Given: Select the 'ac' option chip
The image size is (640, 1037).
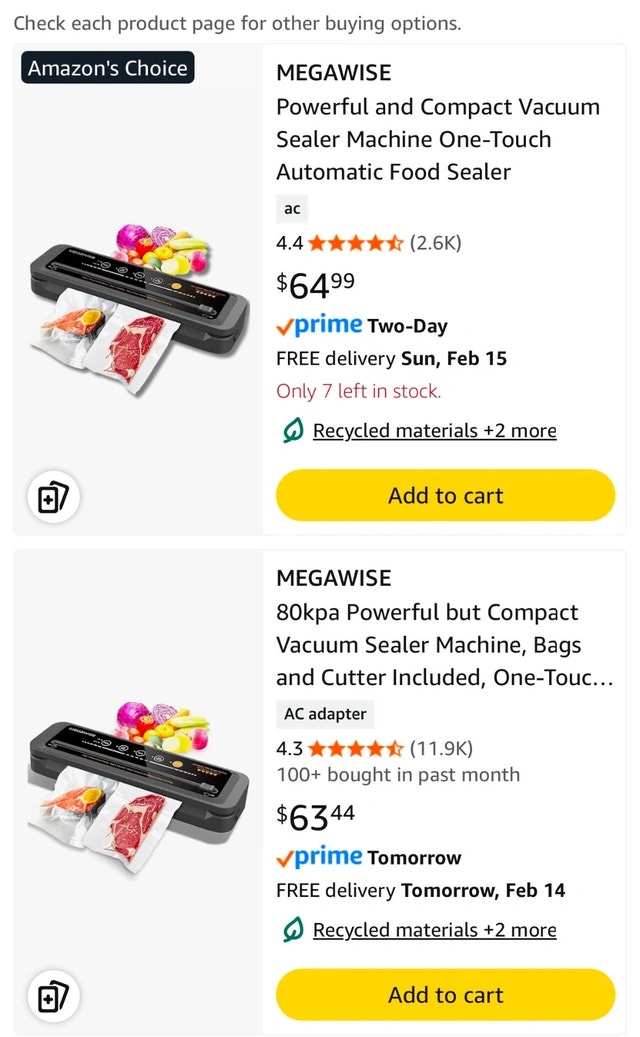Looking at the screenshot, I should 292,209.
